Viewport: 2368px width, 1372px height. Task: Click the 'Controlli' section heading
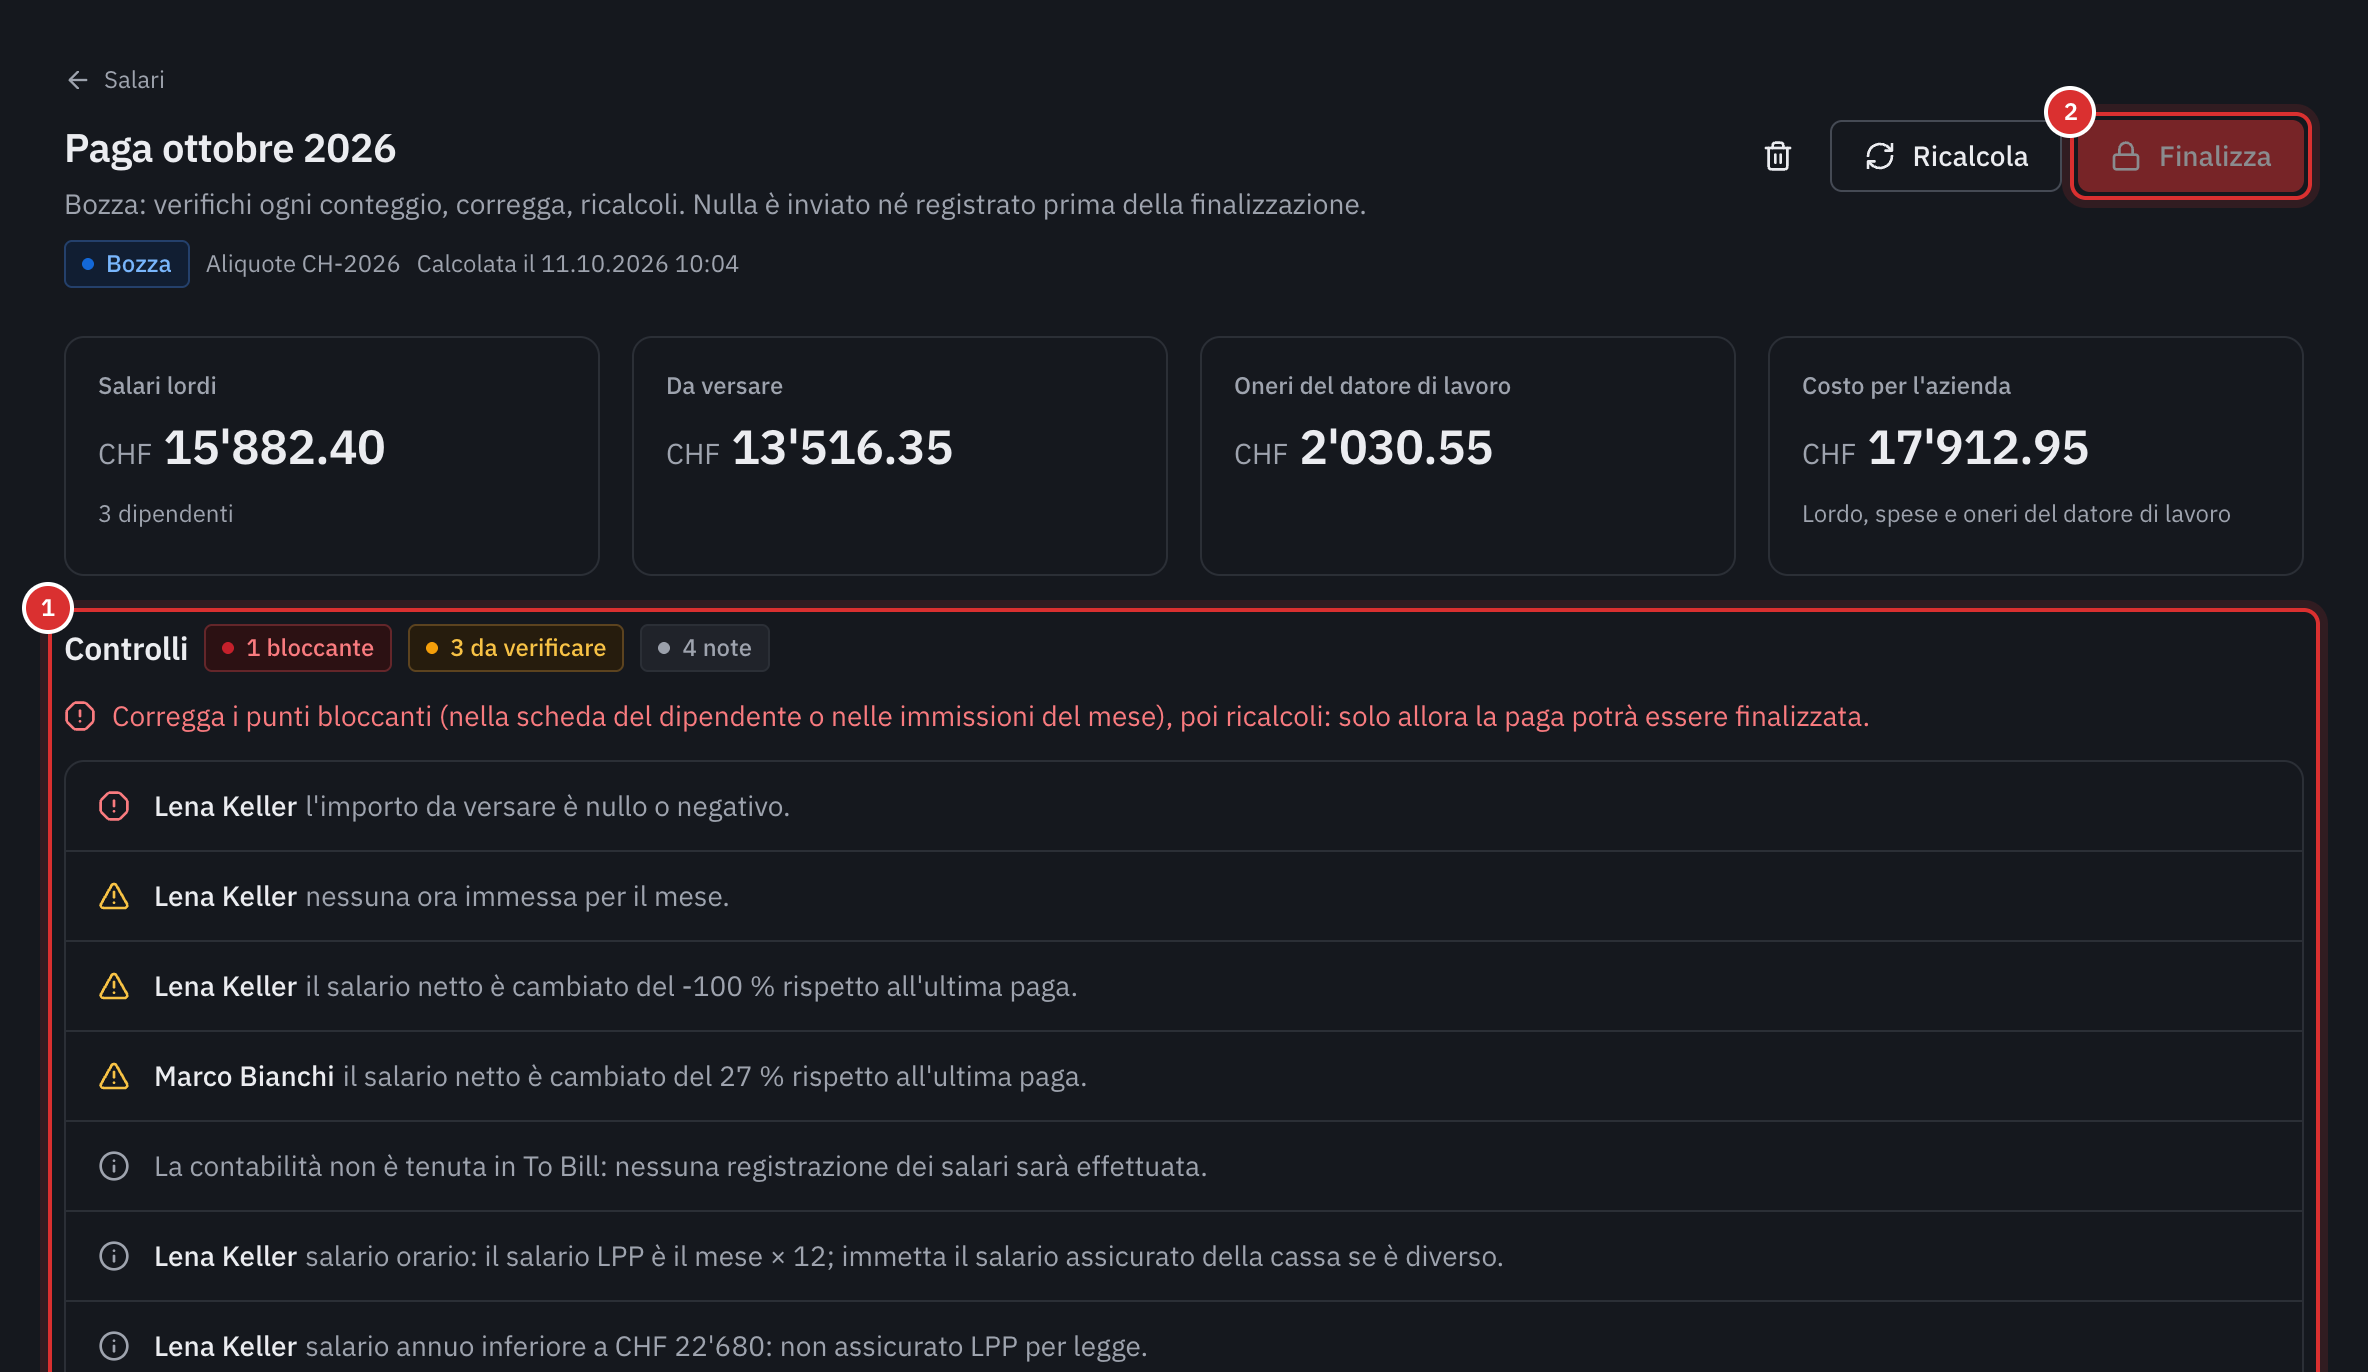[126, 649]
